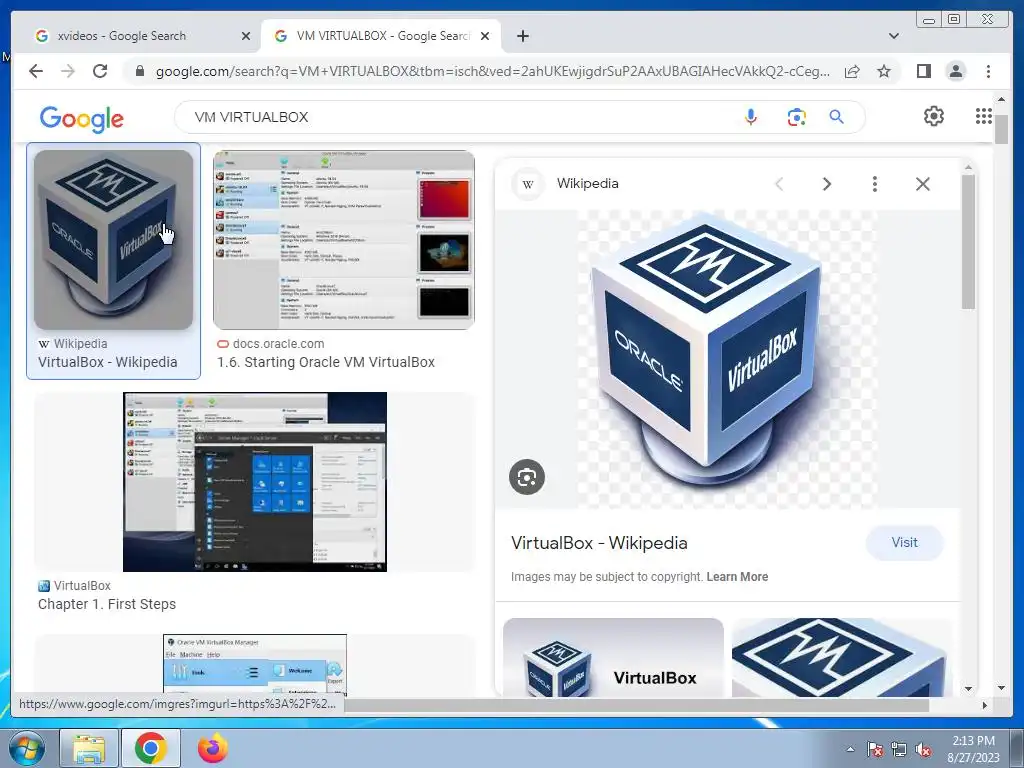
Task: Open the docs.oracle.com manager screenshot thumbnail
Action: click(x=344, y=240)
